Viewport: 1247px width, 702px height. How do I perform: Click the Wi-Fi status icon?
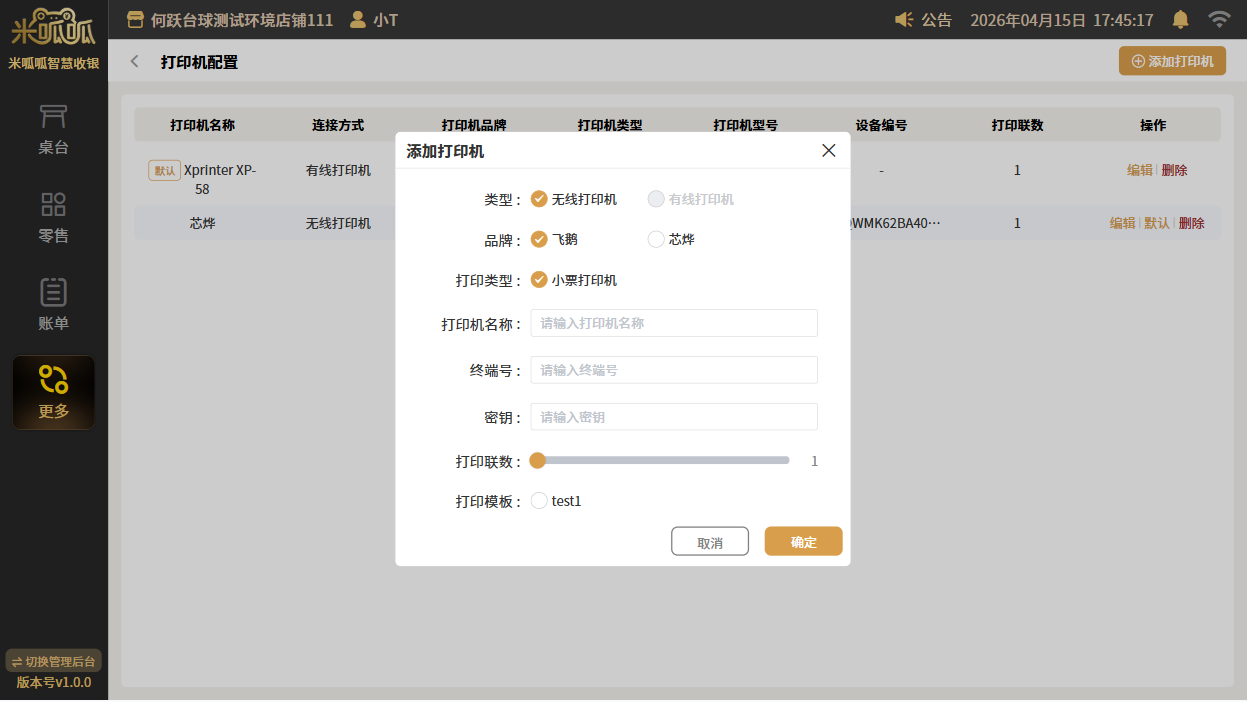tap(1218, 20)
